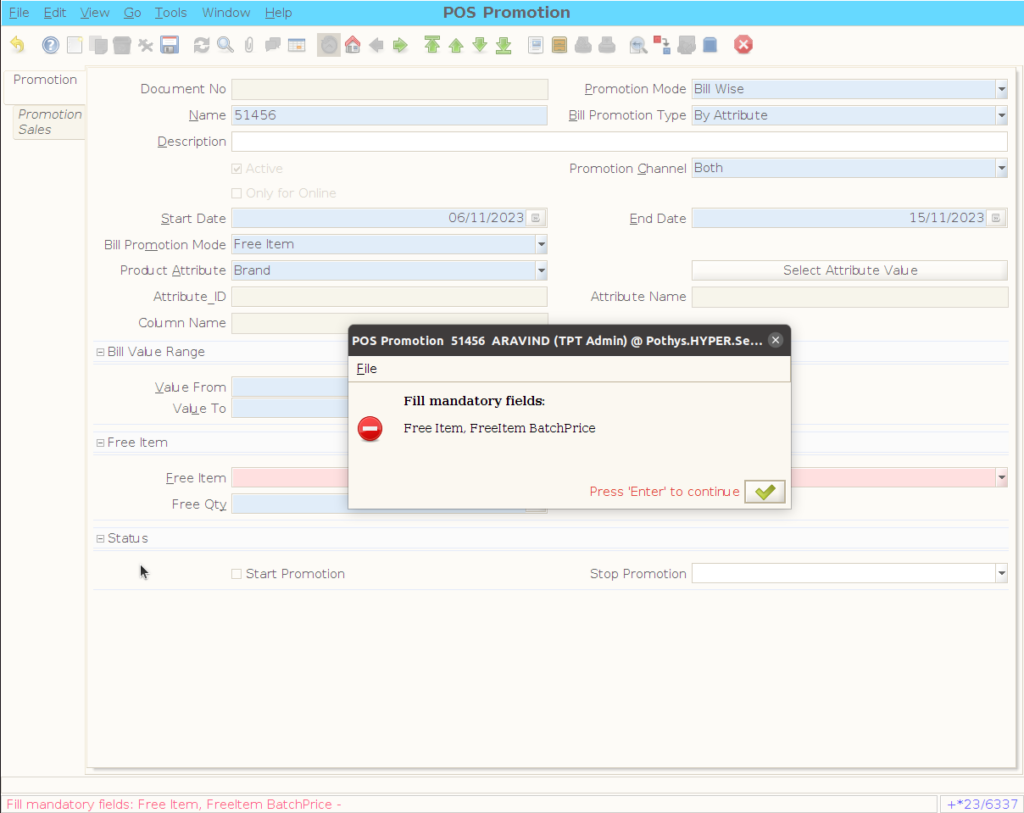Go to the previous record up arrow
Viewport: 1024px width, 813px height.
click(456, 45)
